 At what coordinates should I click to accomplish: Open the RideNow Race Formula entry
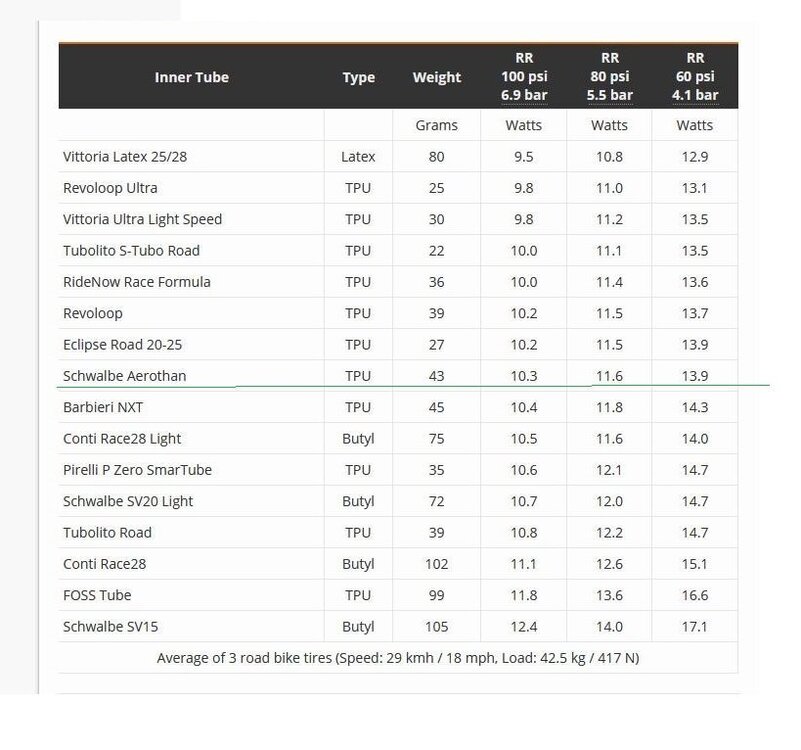click(x=136, y=282)
